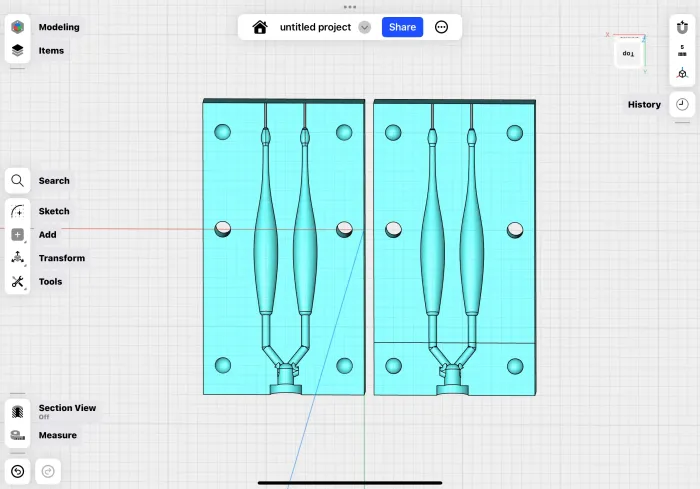Undo the last action
The height and width of the screenshot is (489, 700).
[x=17, y=472]
